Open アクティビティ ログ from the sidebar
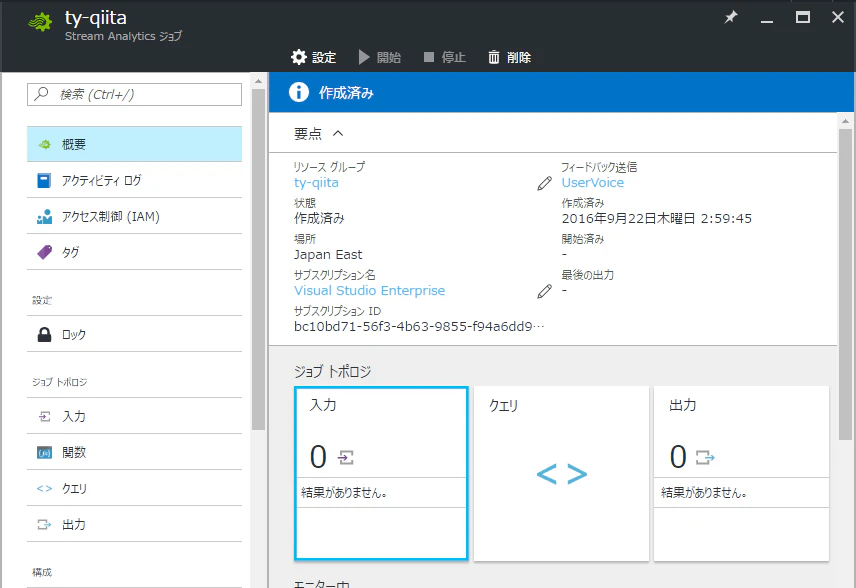Screen dimensions: 856x588 (134, 180)
